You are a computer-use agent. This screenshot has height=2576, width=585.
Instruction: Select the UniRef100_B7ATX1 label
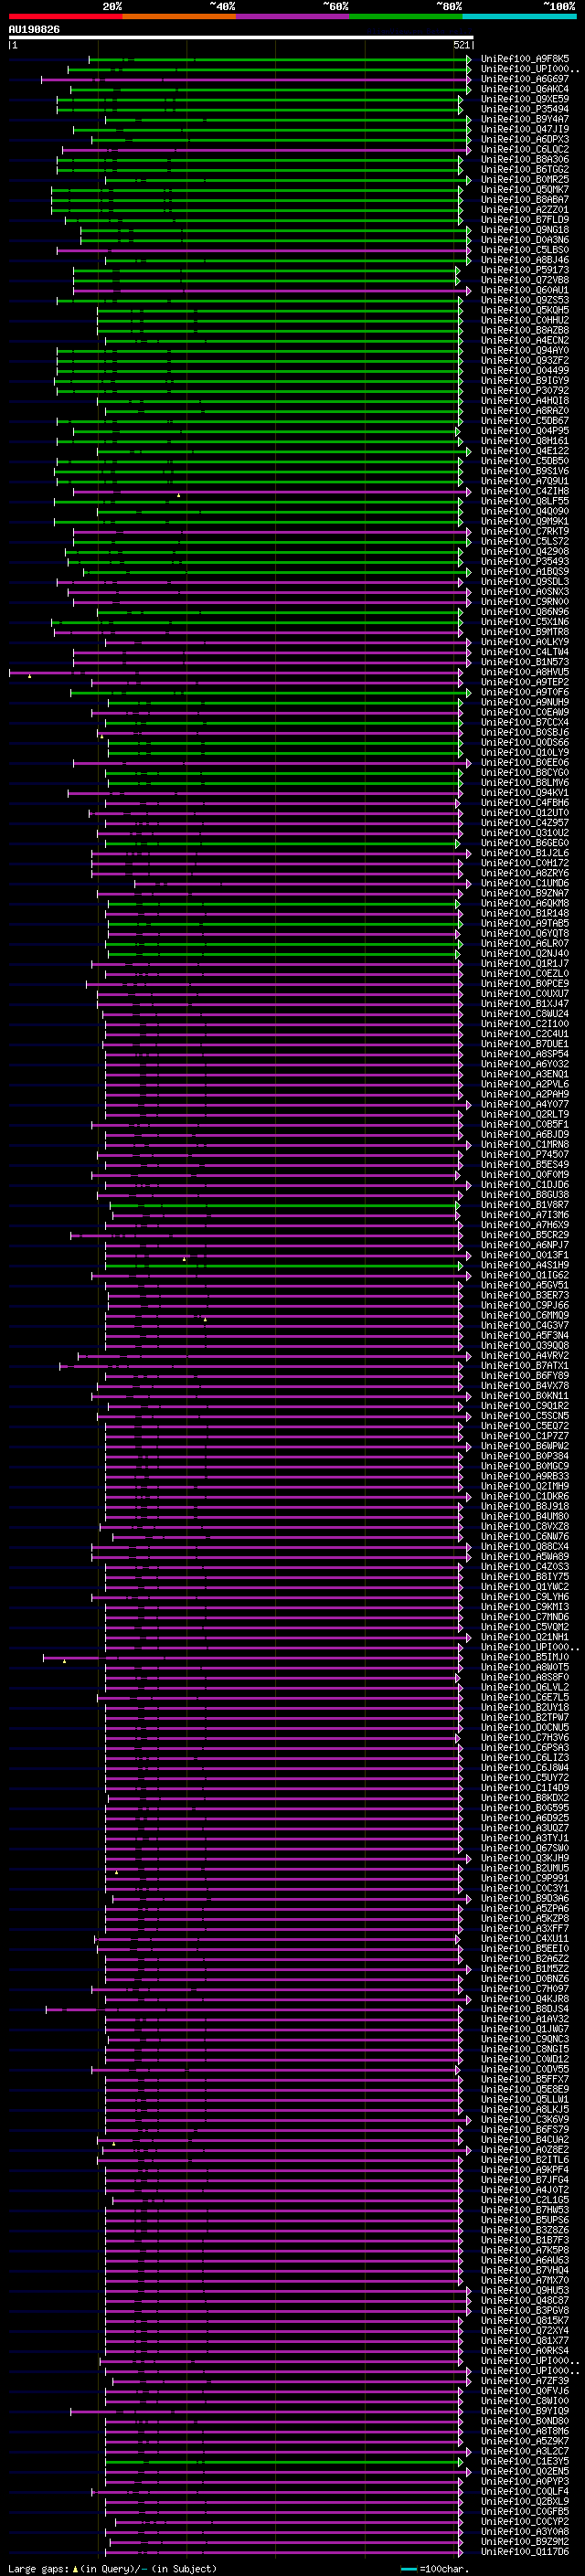pos(524,1366)
